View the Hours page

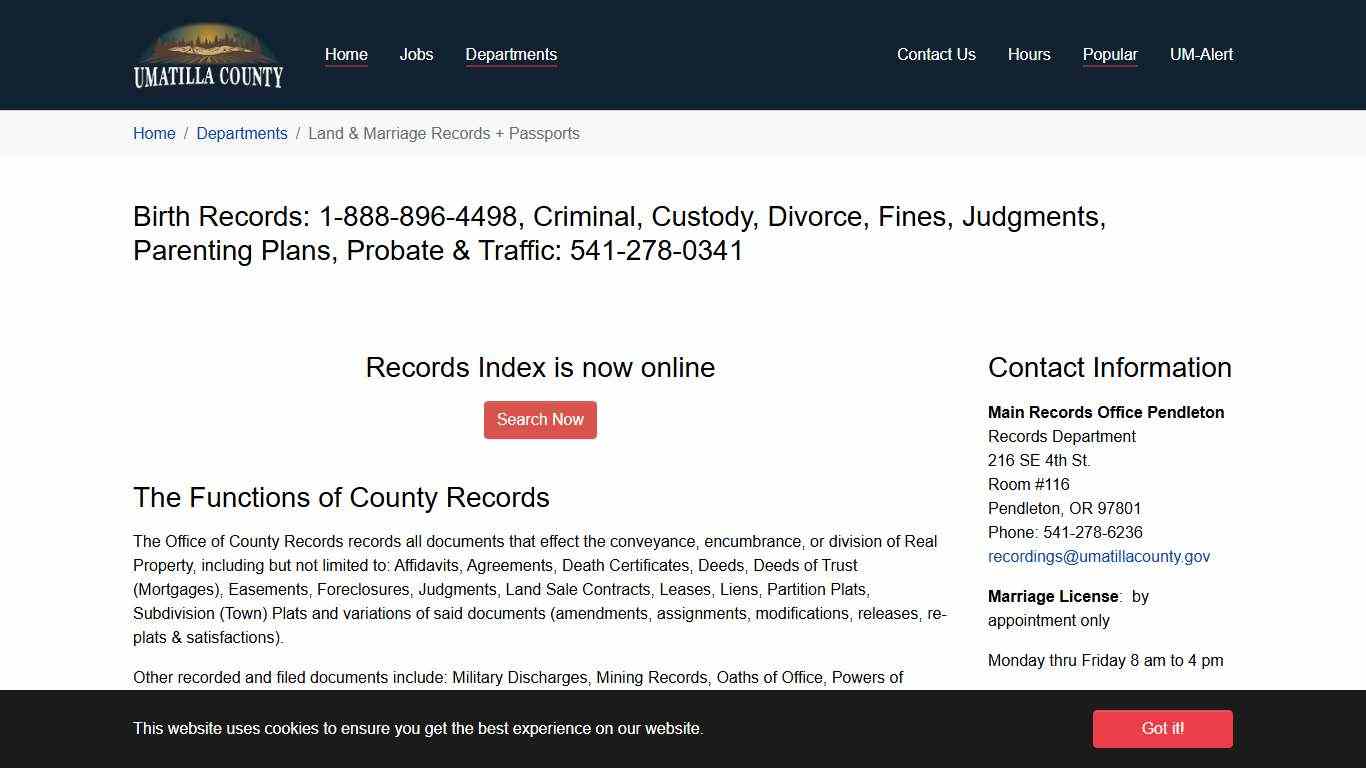[x=1029, y=54]
